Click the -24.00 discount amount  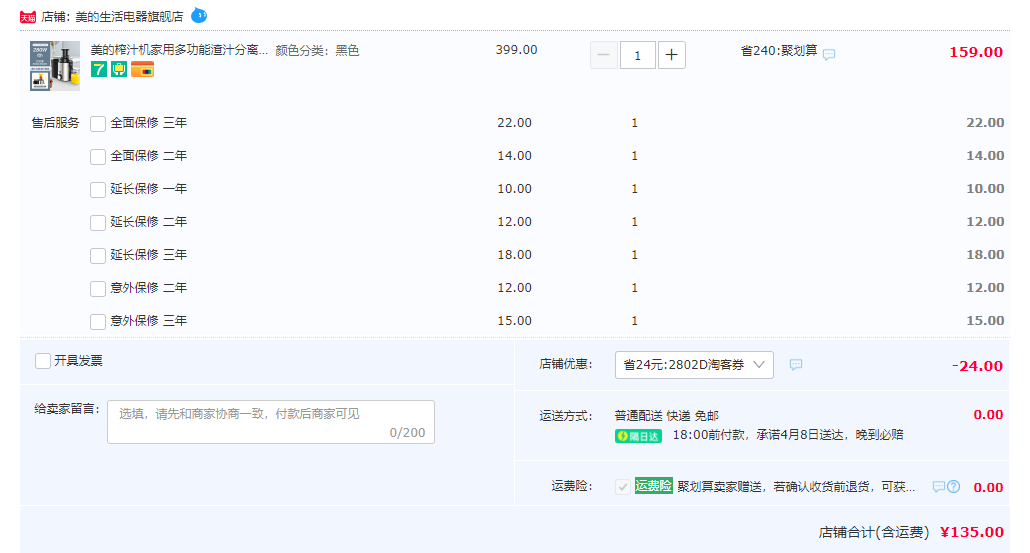(x=977, y=366)
